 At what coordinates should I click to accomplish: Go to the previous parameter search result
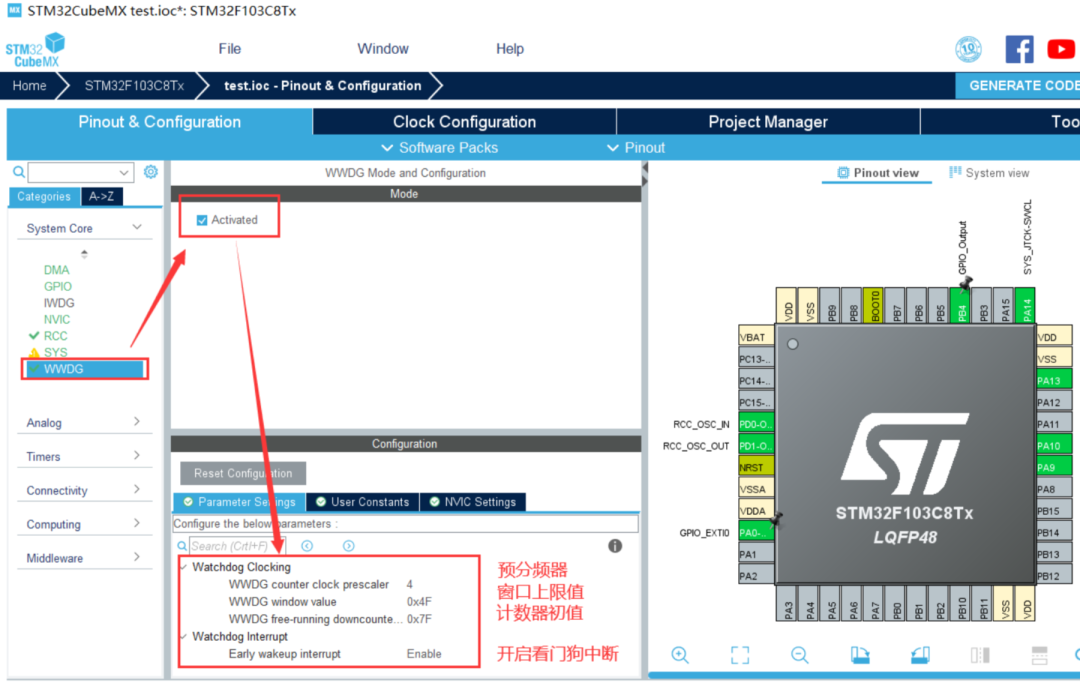(307, 546)
